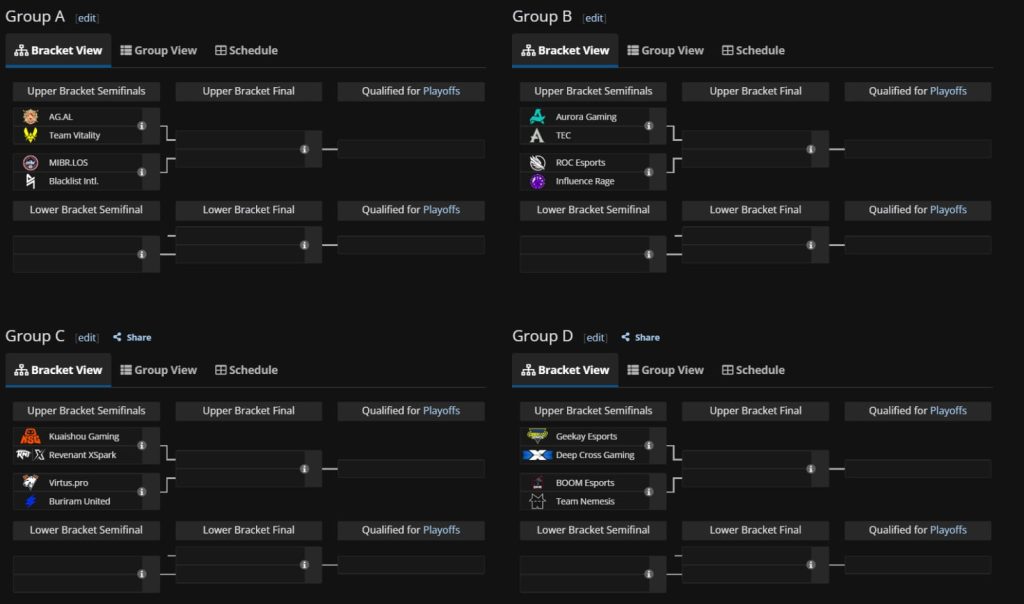This screenshot has width=1024, height=604.
Task: Open Group C Lower Bracket Semifinal match info
Action: pos(142,574)
